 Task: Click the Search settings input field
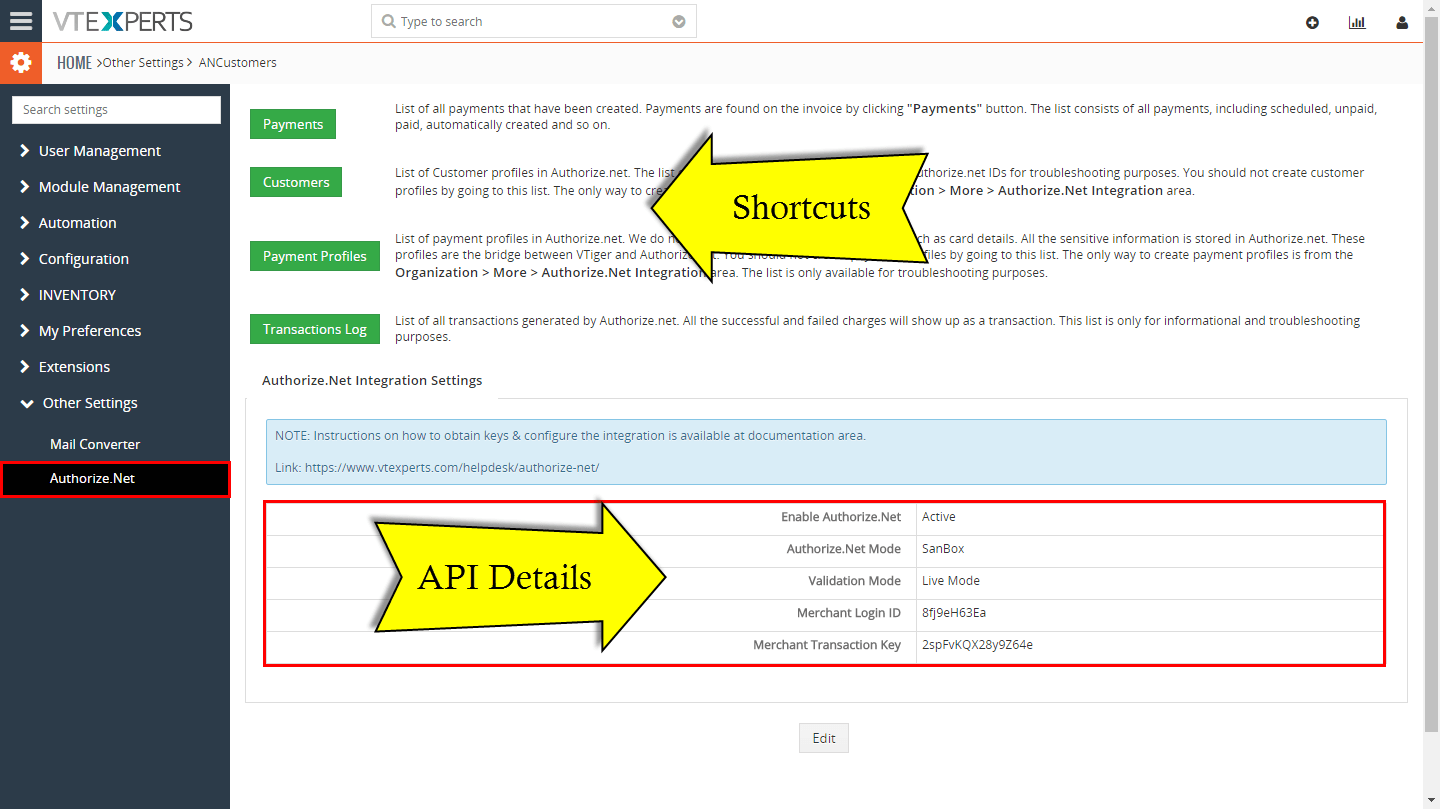[115, 110]
